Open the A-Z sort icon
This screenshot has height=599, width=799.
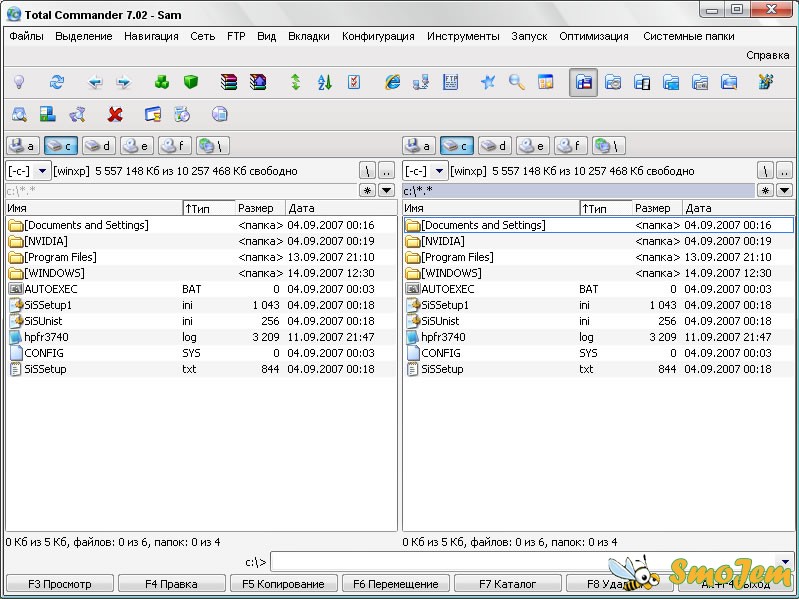(325, 82)
